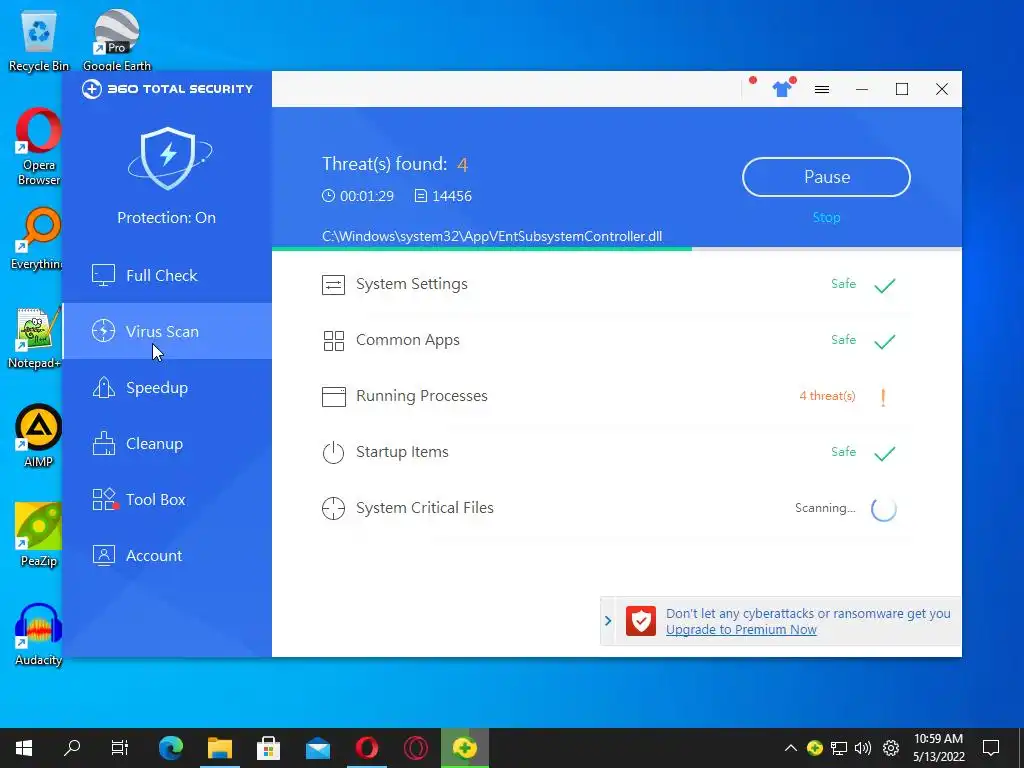1024x768 pixels.
Task: Click the Running Processes window icon
Action: [333, 396]
